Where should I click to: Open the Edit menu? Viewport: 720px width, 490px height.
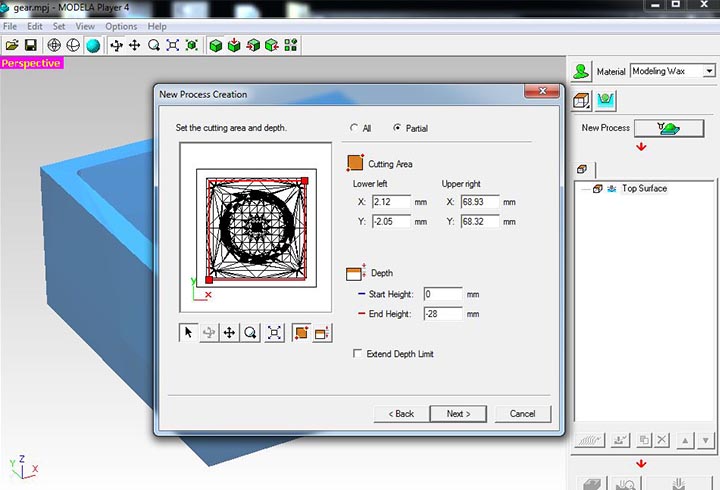pyautogui.click(x=34, y=26)
